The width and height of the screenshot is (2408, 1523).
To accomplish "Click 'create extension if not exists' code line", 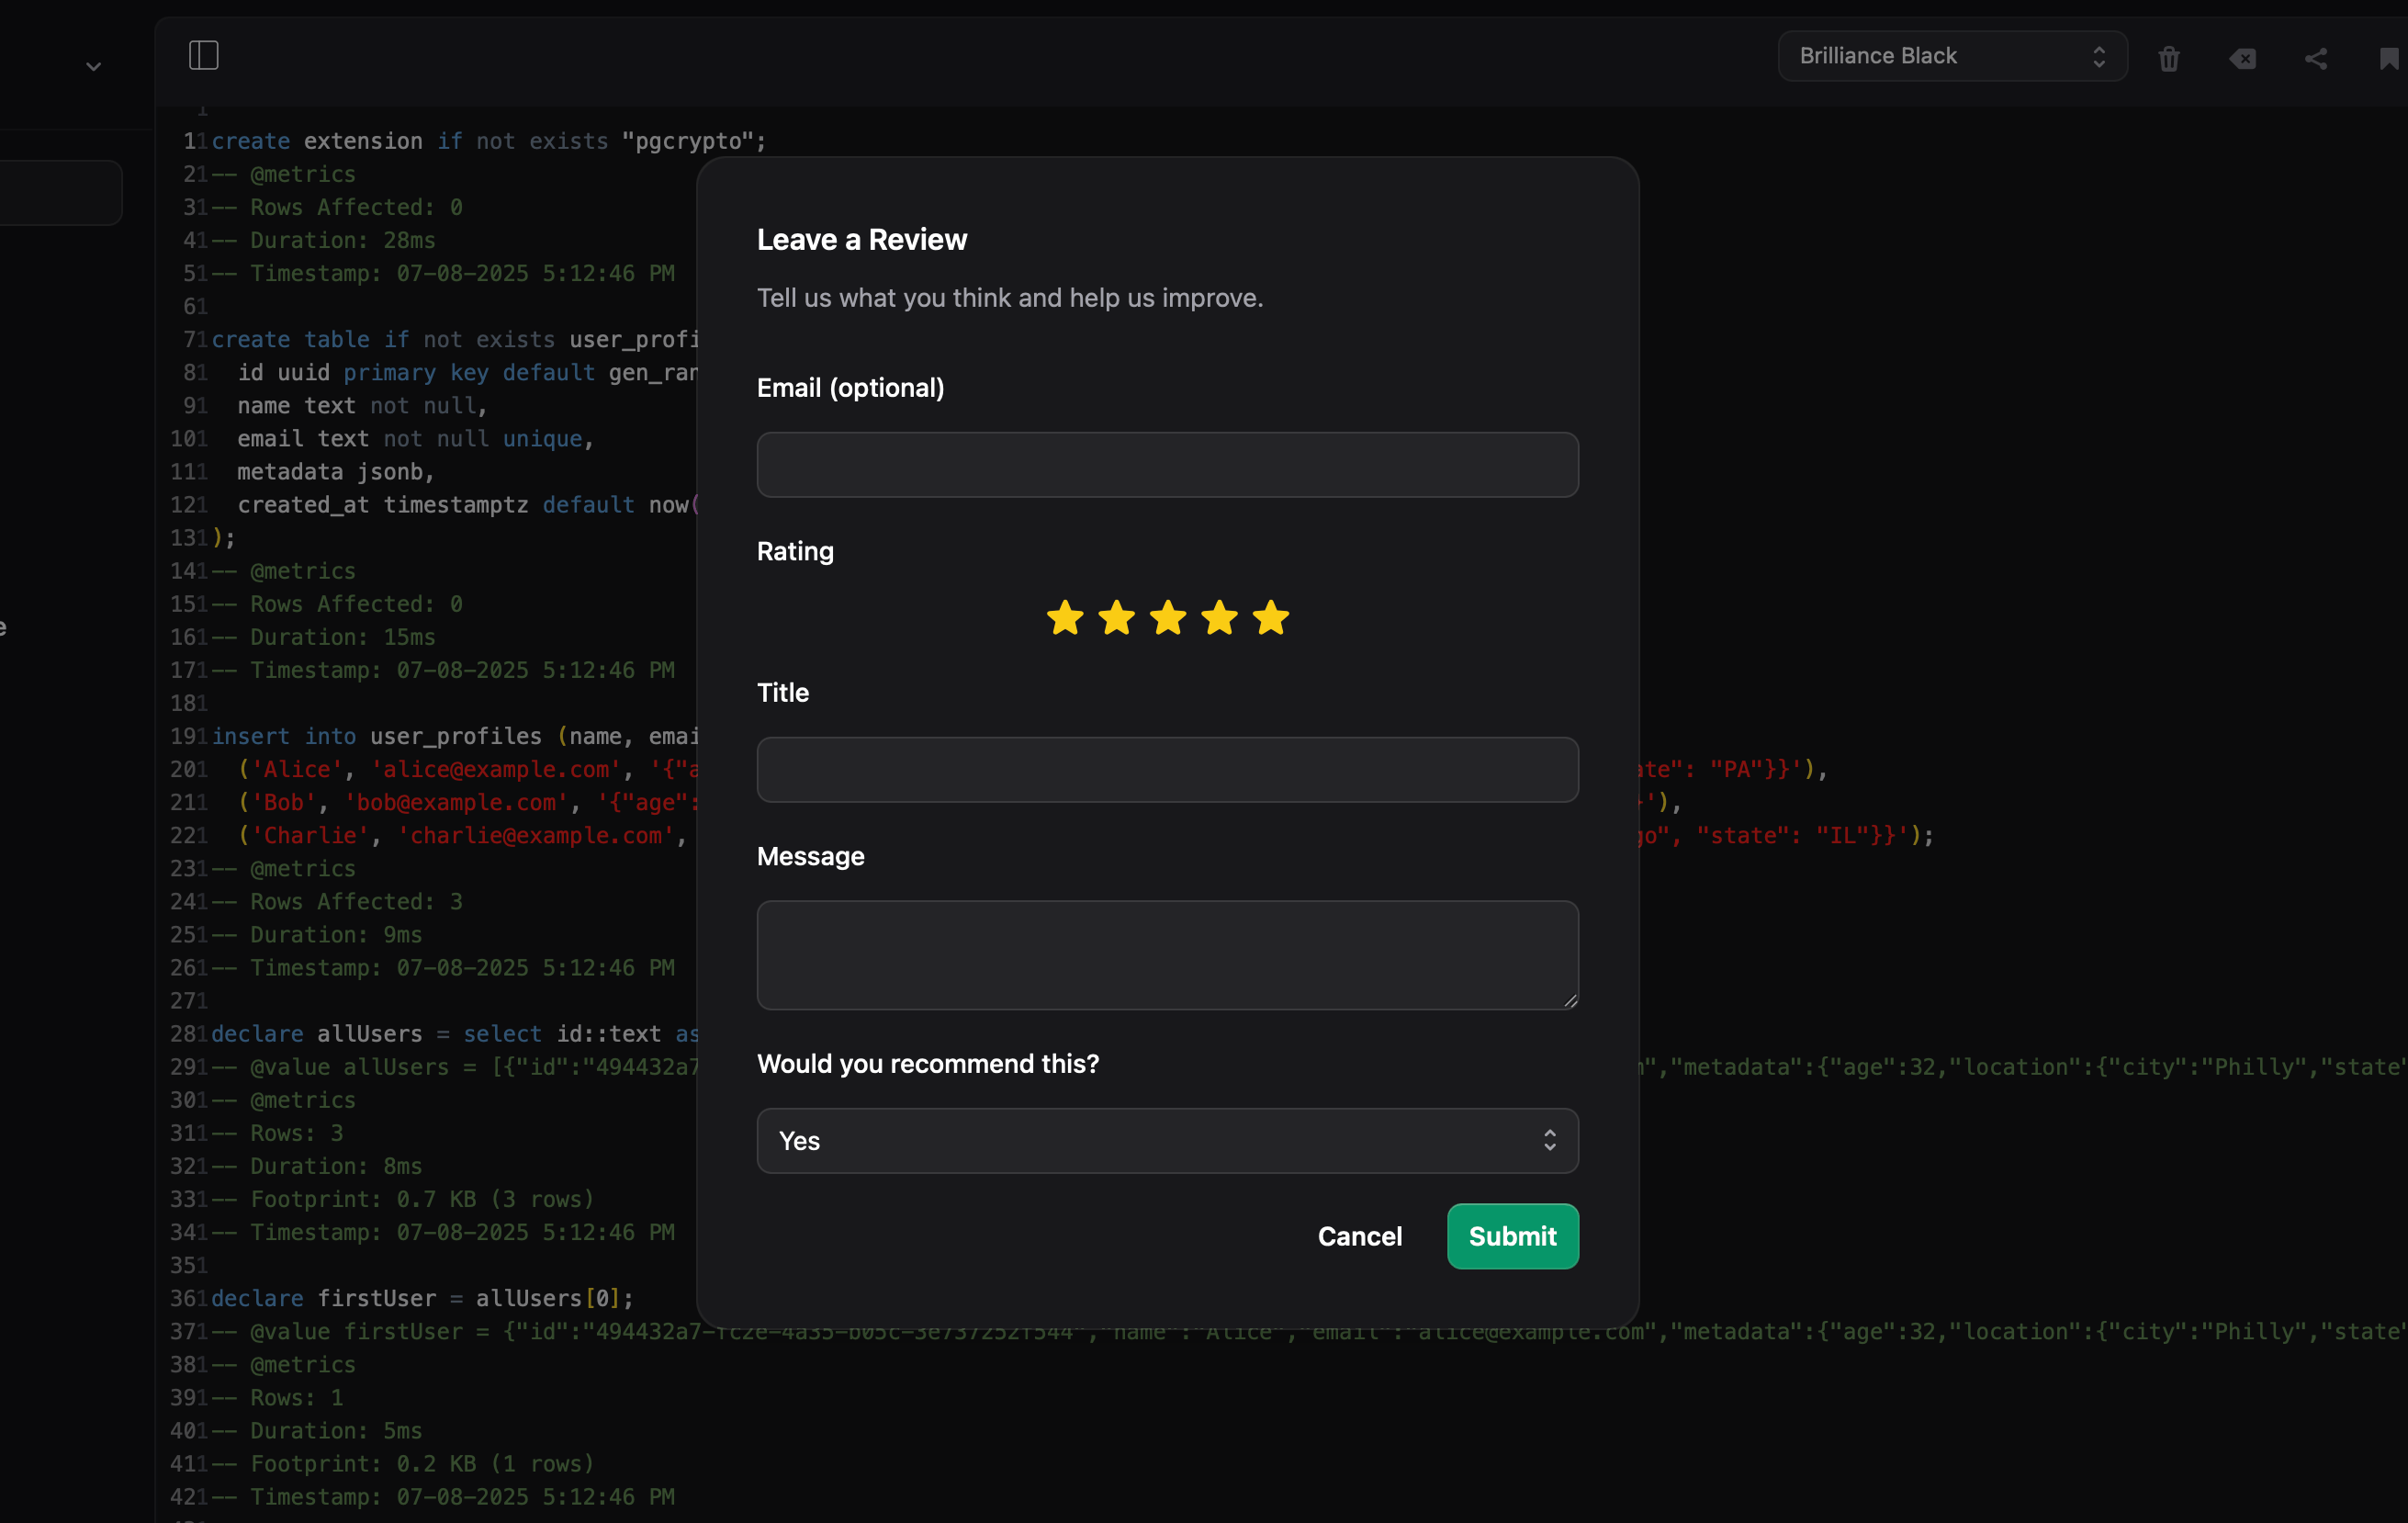I will point(489,141).
